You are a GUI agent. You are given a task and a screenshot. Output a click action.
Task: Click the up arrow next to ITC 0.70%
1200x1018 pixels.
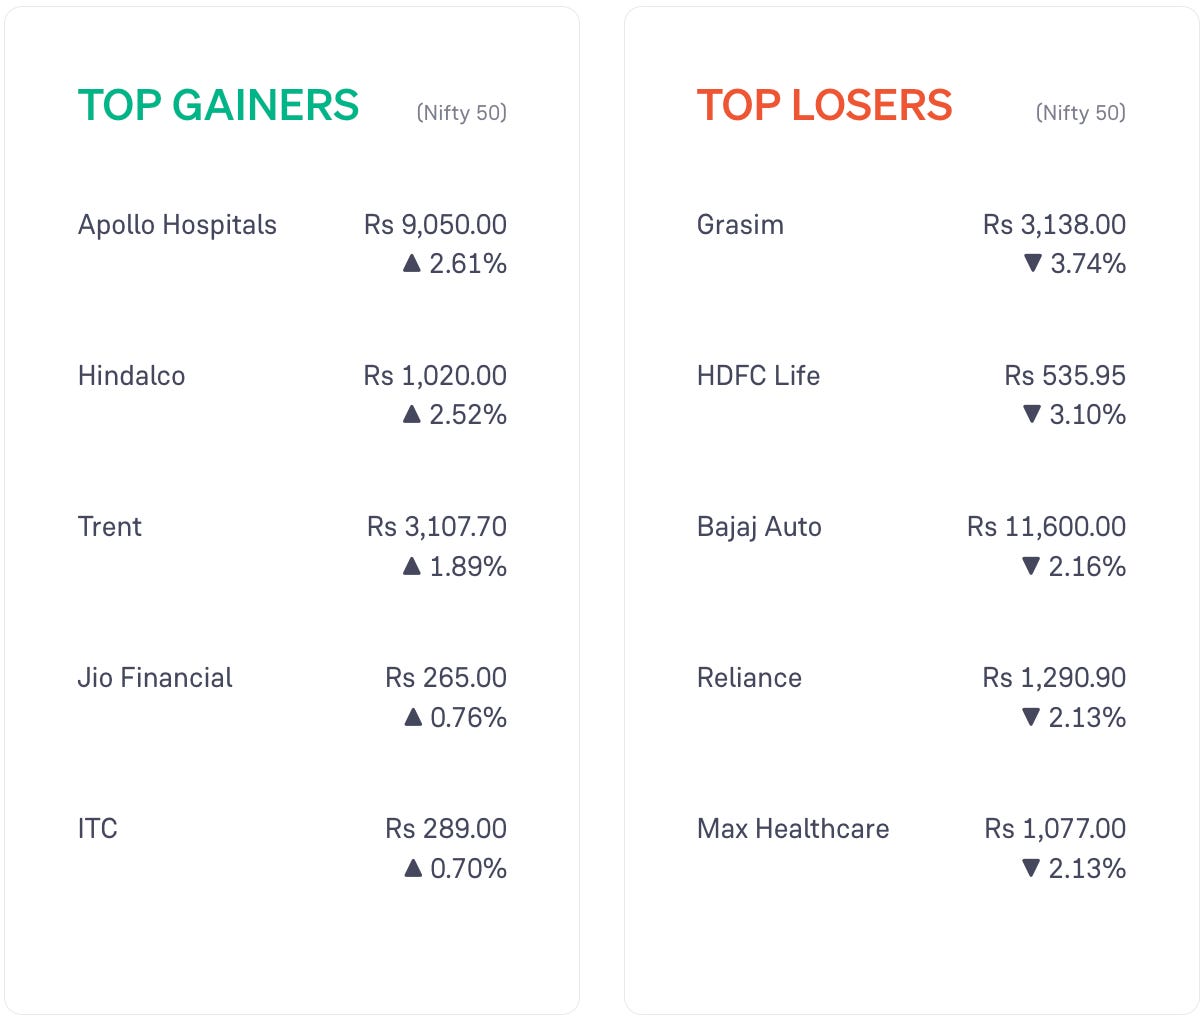(x=412, y=868)
